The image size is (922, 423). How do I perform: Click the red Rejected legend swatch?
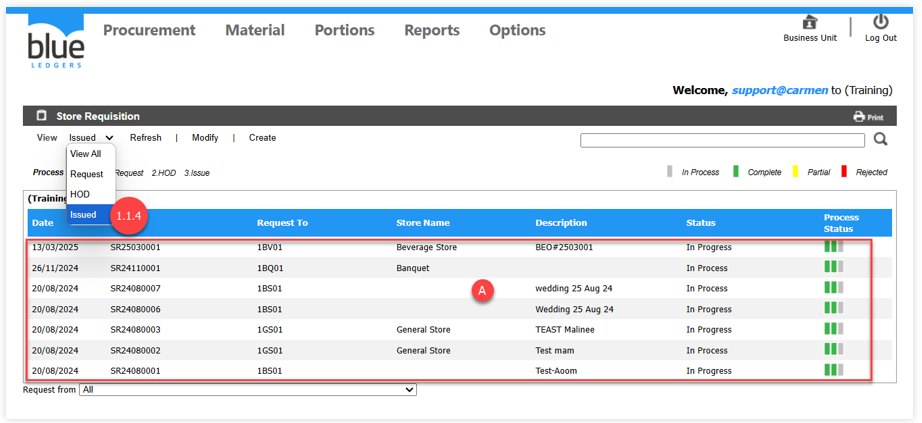pos(846,172)
